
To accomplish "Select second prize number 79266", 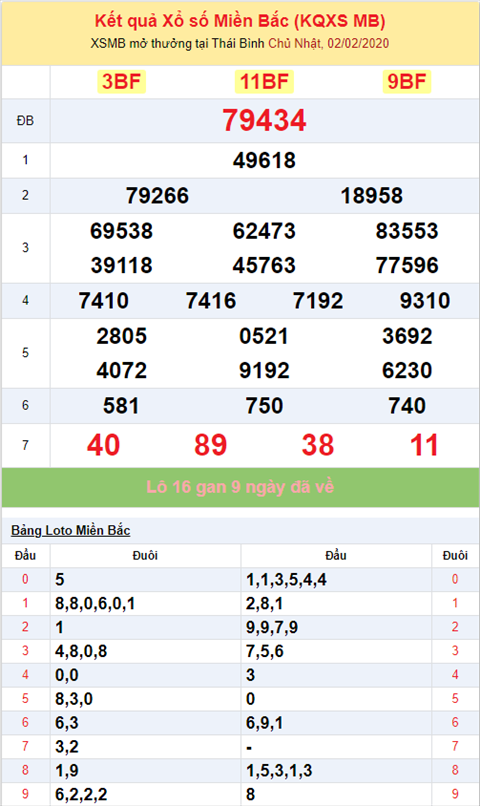I will pos(157,196).
